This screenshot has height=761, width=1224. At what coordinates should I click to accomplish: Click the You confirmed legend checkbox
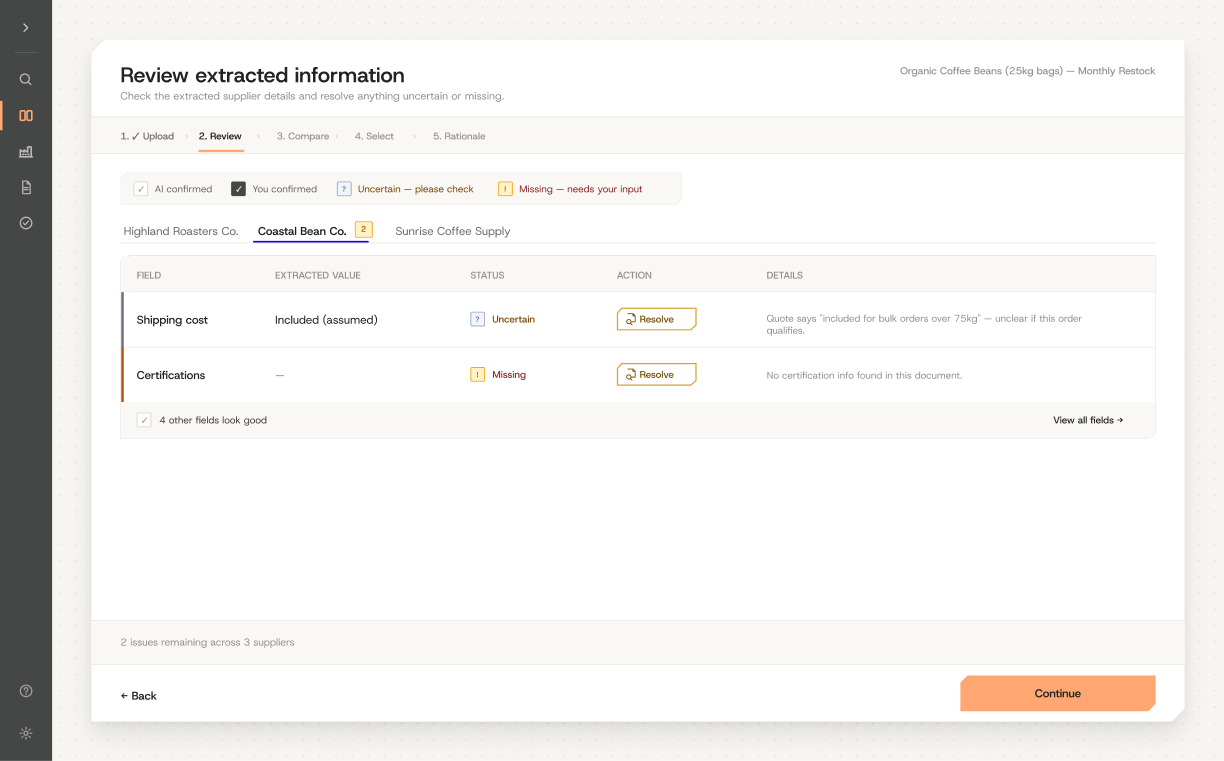[x=238, y=188]
